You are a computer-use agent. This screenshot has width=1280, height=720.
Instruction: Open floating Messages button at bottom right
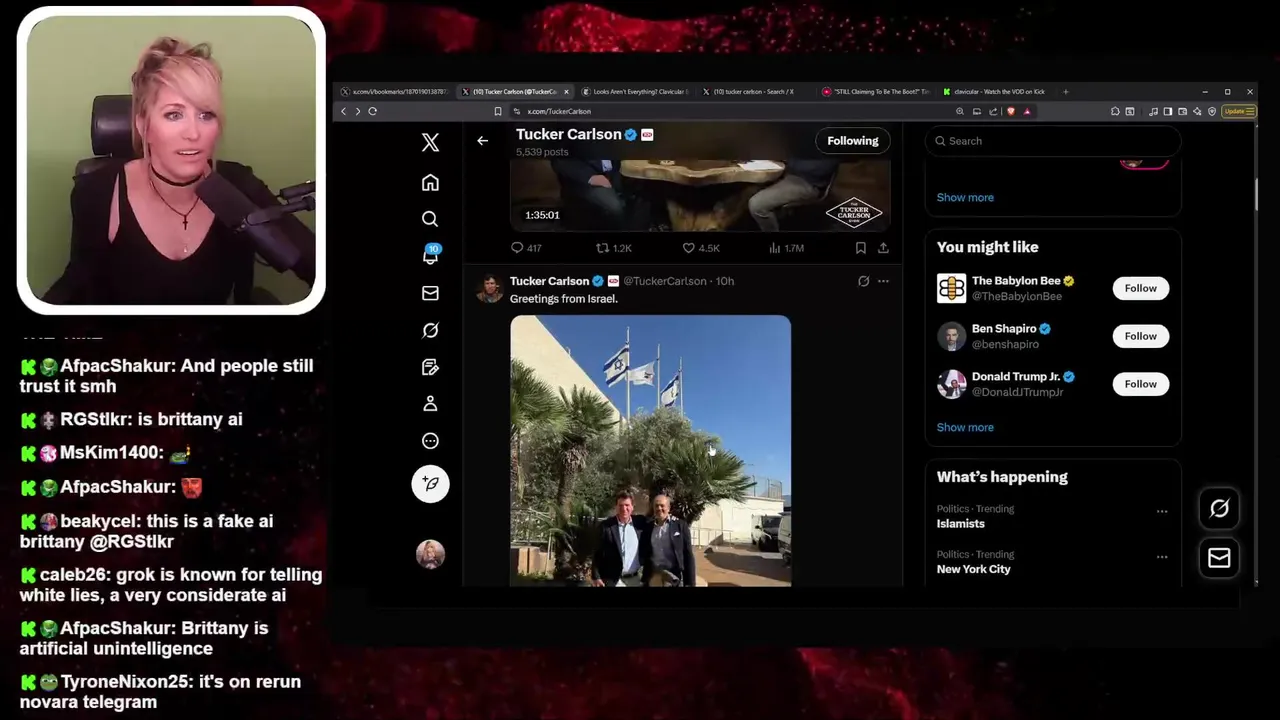coord(1219,558)
